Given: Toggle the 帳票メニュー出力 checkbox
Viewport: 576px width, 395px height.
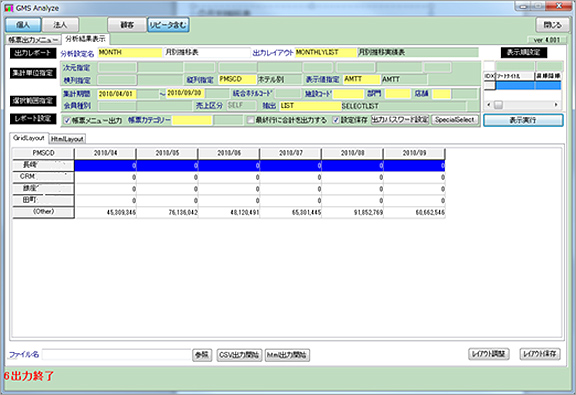Looking at the screenshot, I should tap(67, 121).
